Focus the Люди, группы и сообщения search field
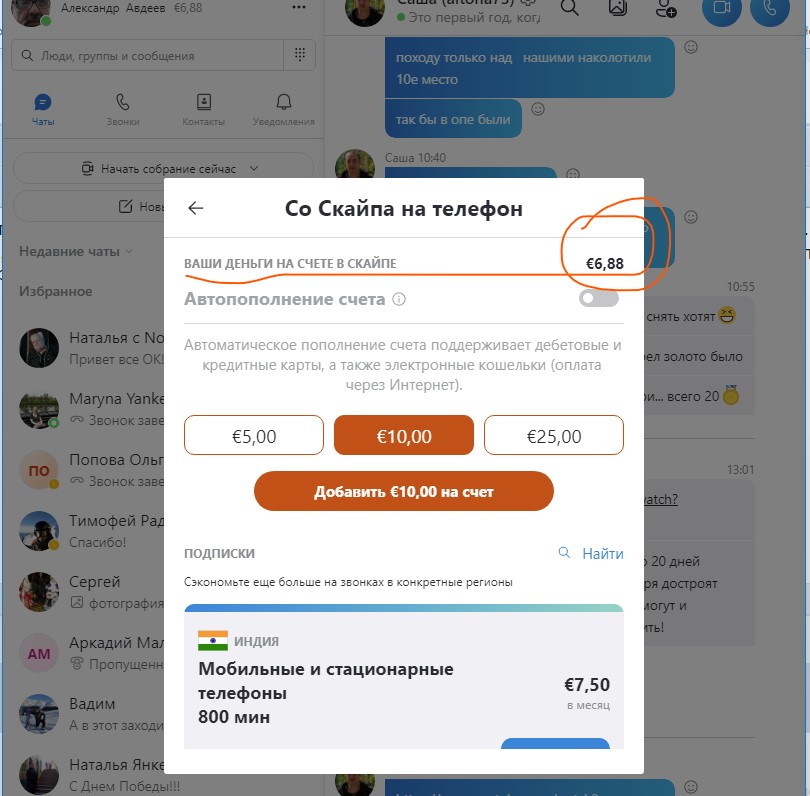Image resolution: width=810 pixels, height=796 pixels. click(147, 55)
